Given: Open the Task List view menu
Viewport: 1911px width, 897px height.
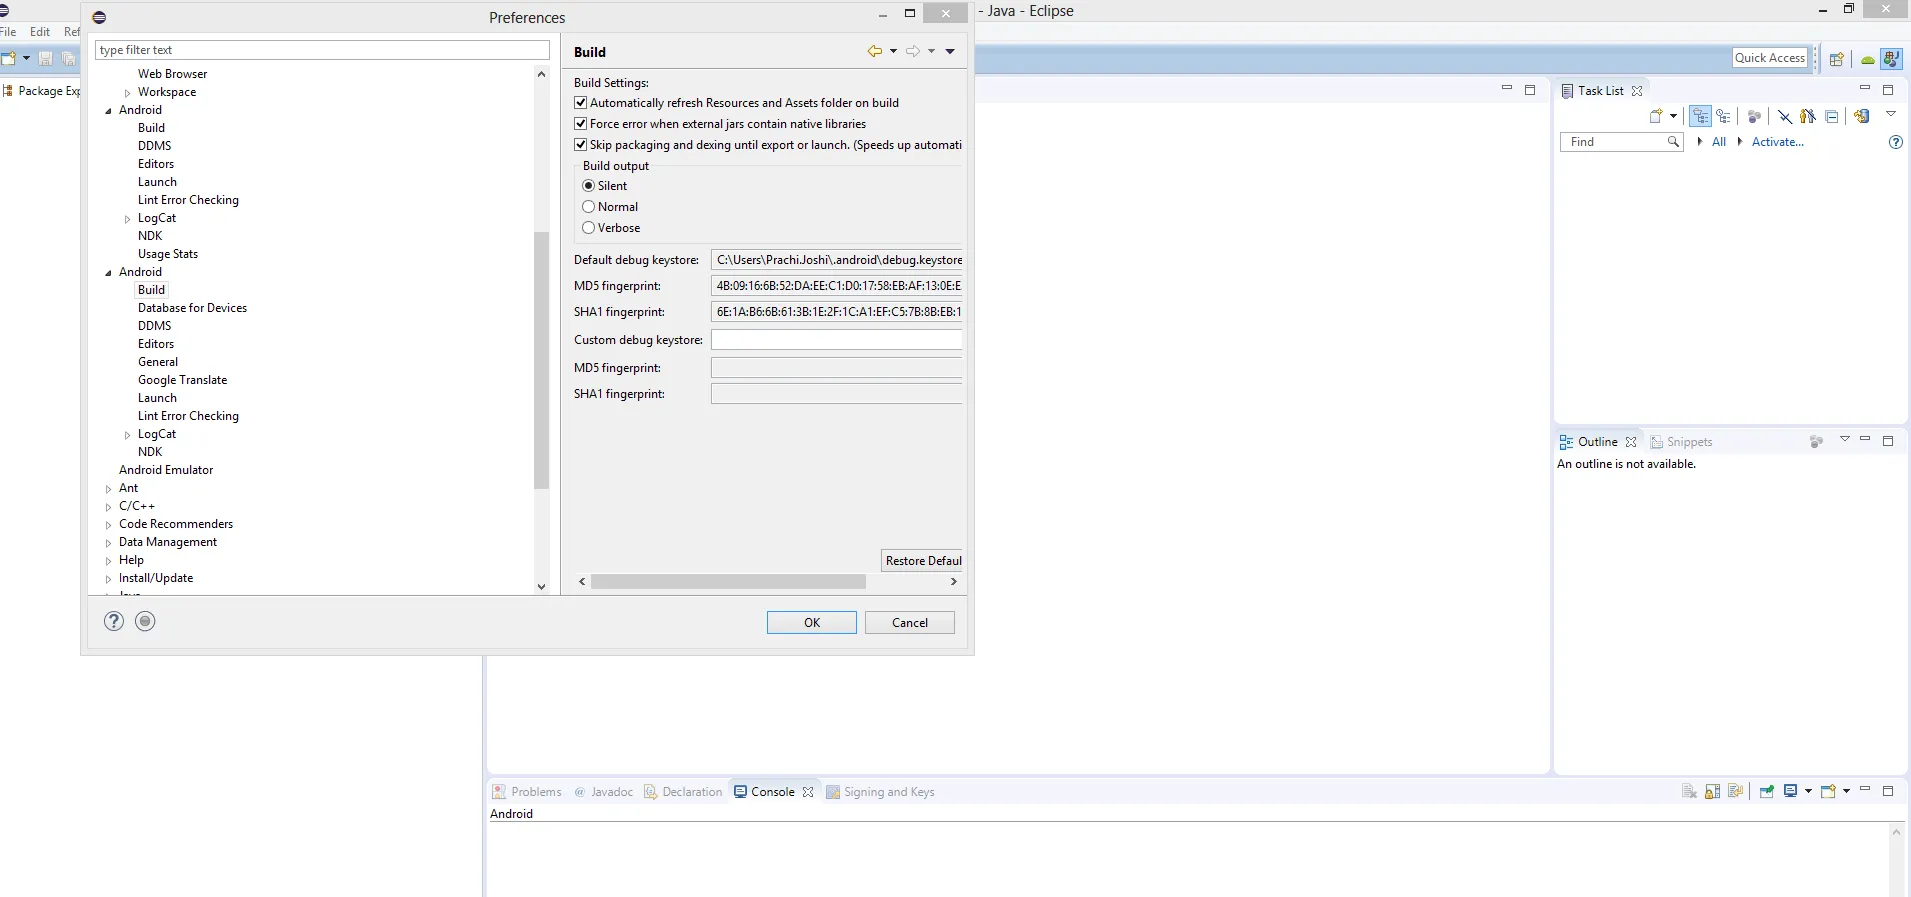Looking at the screenshot, I should [x=1891, y=114].
